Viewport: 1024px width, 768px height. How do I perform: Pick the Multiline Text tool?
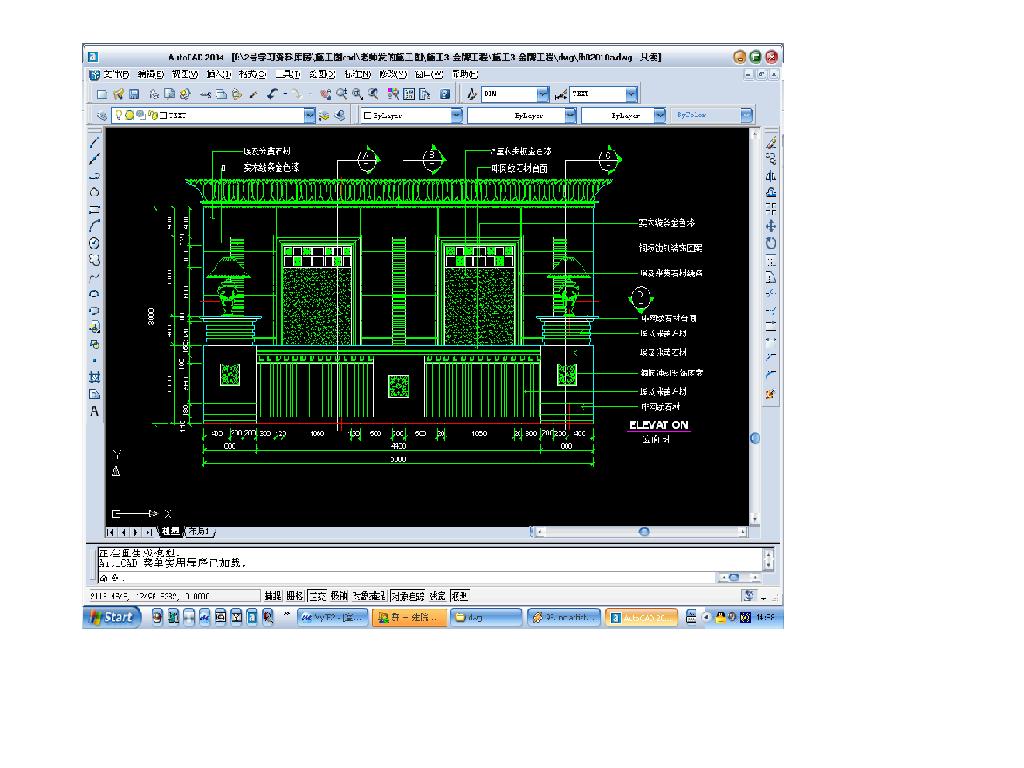coord(95,411)
